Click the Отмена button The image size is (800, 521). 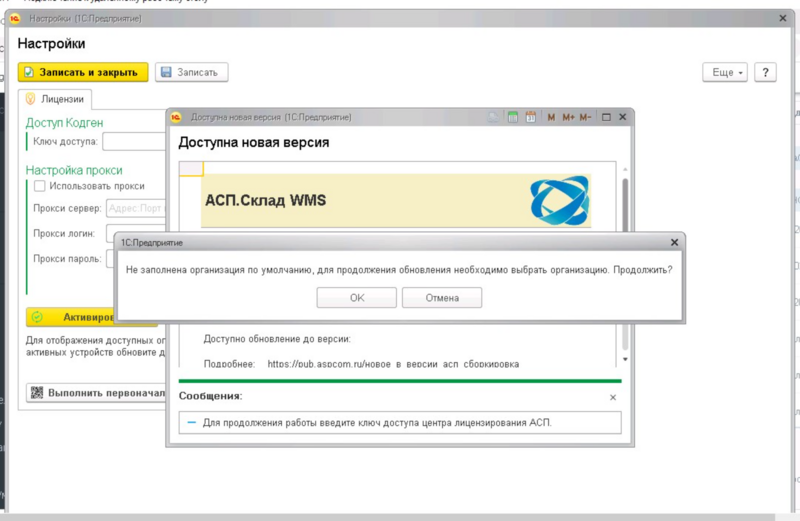[442, 297]
